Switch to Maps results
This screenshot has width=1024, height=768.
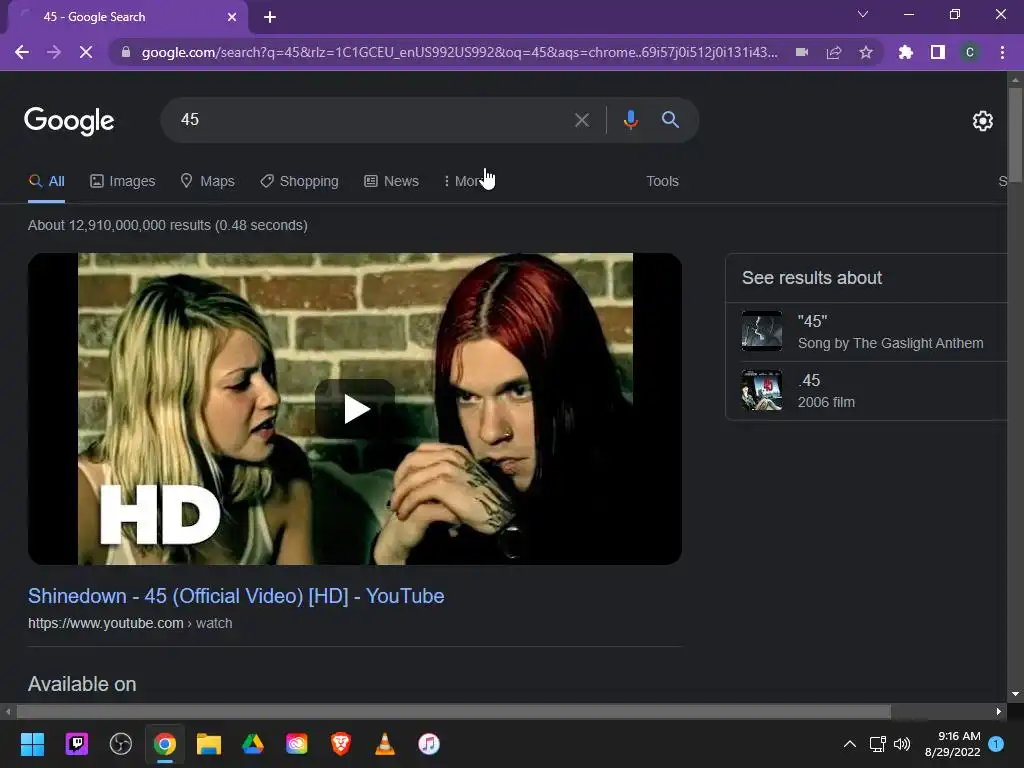[208, 181]
